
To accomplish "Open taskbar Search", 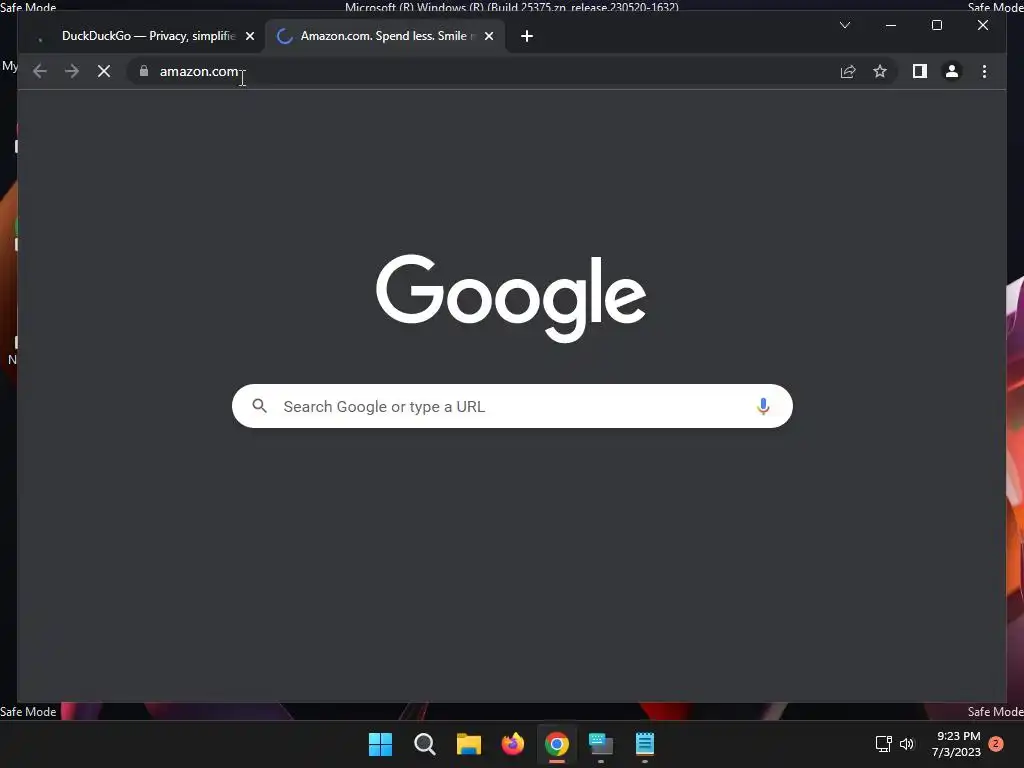I will click(x=424, y=744).
